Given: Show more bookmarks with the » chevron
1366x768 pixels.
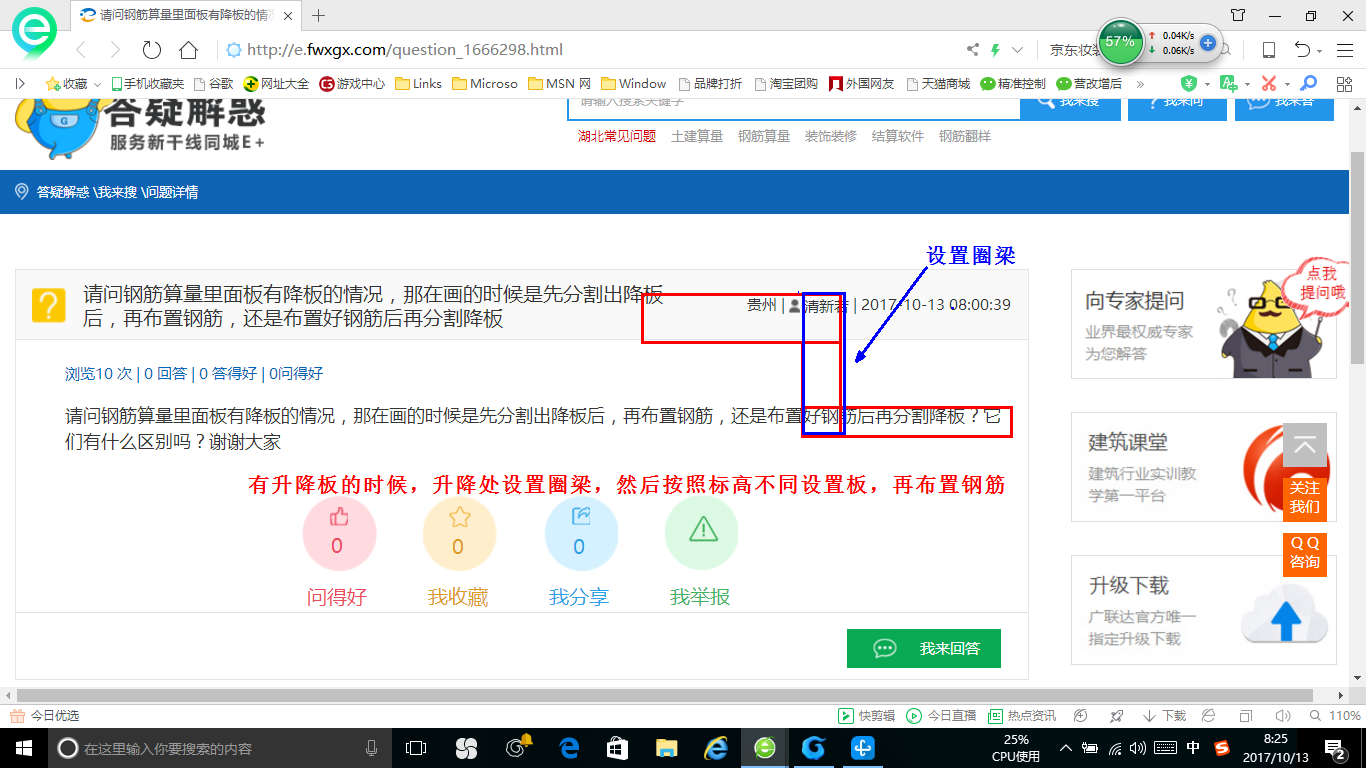Looking at the screenshot, I should 1140,84.
